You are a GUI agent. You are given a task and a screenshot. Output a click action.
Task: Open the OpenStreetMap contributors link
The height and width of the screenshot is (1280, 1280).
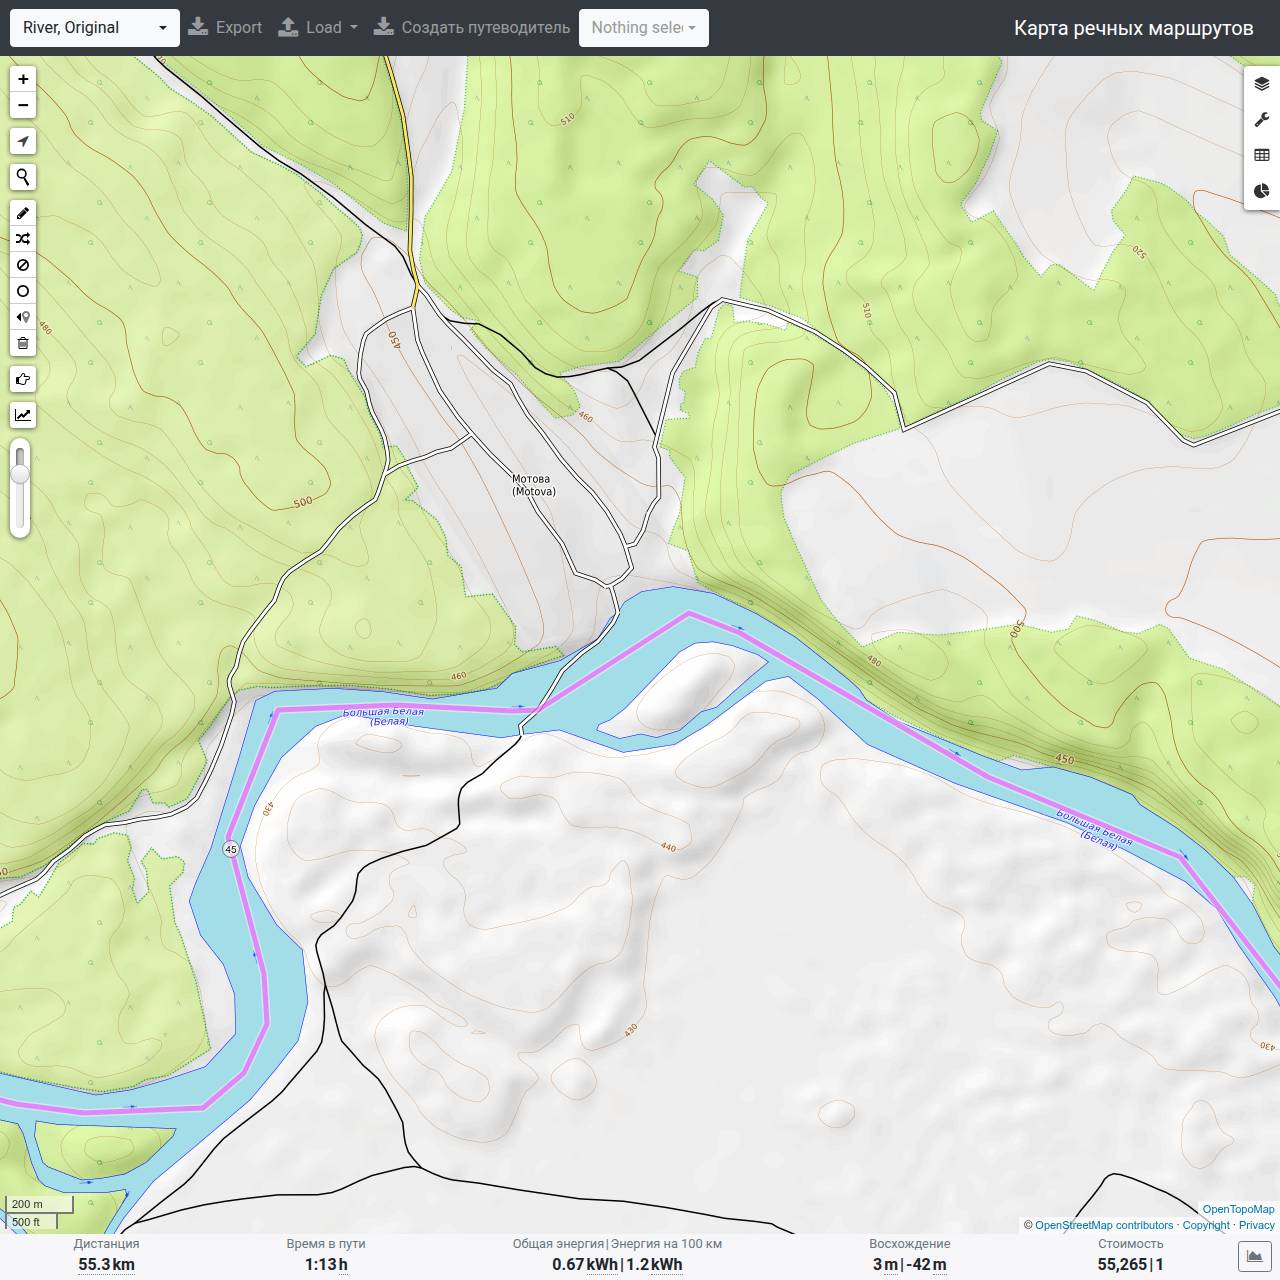[x=1104, y=1225]
